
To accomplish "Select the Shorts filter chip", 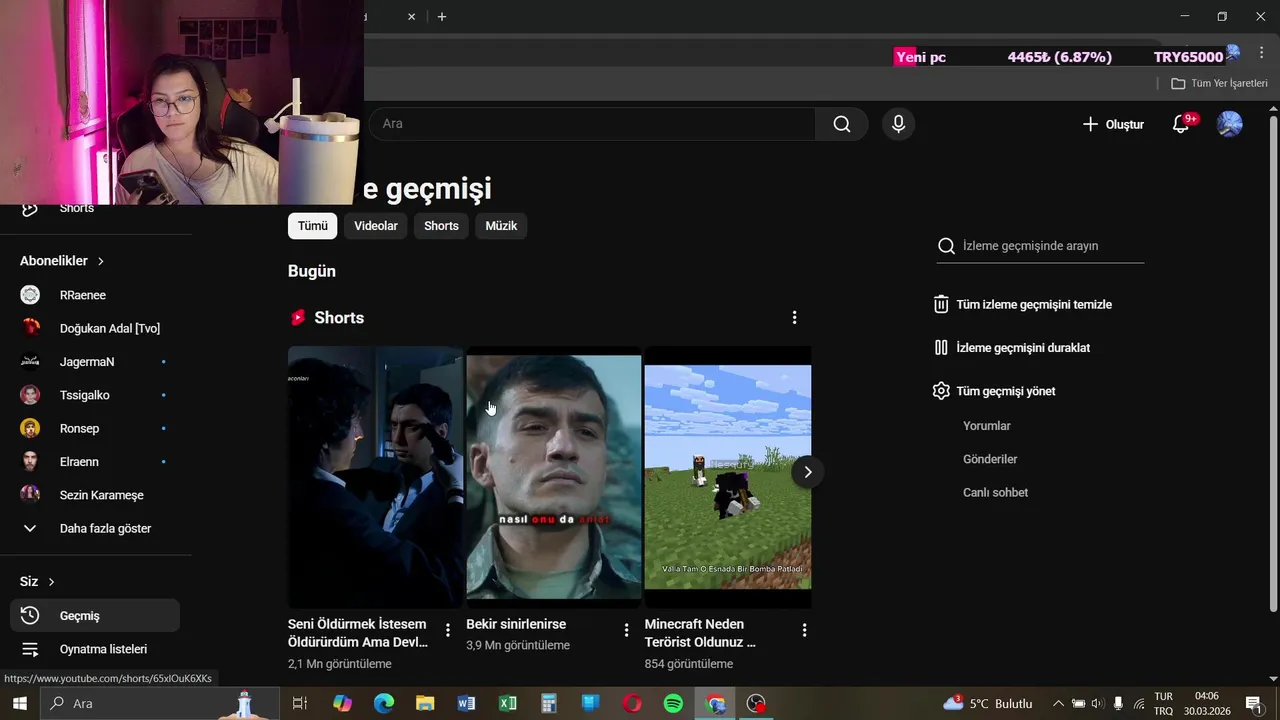I will point(441,226).
